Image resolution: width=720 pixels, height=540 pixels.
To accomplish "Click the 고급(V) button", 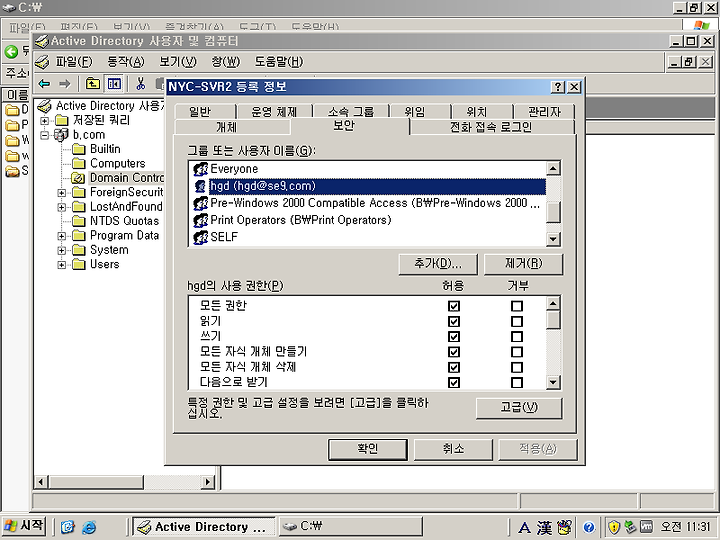I will pyautogui.click(x=519, y=408).
